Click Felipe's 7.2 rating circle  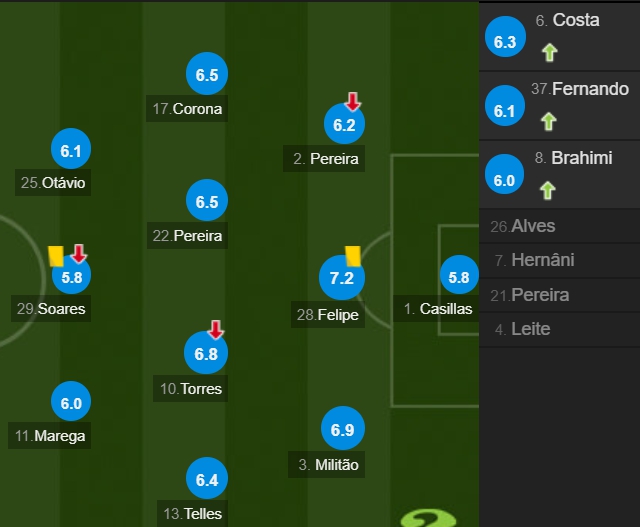point(342,278)
